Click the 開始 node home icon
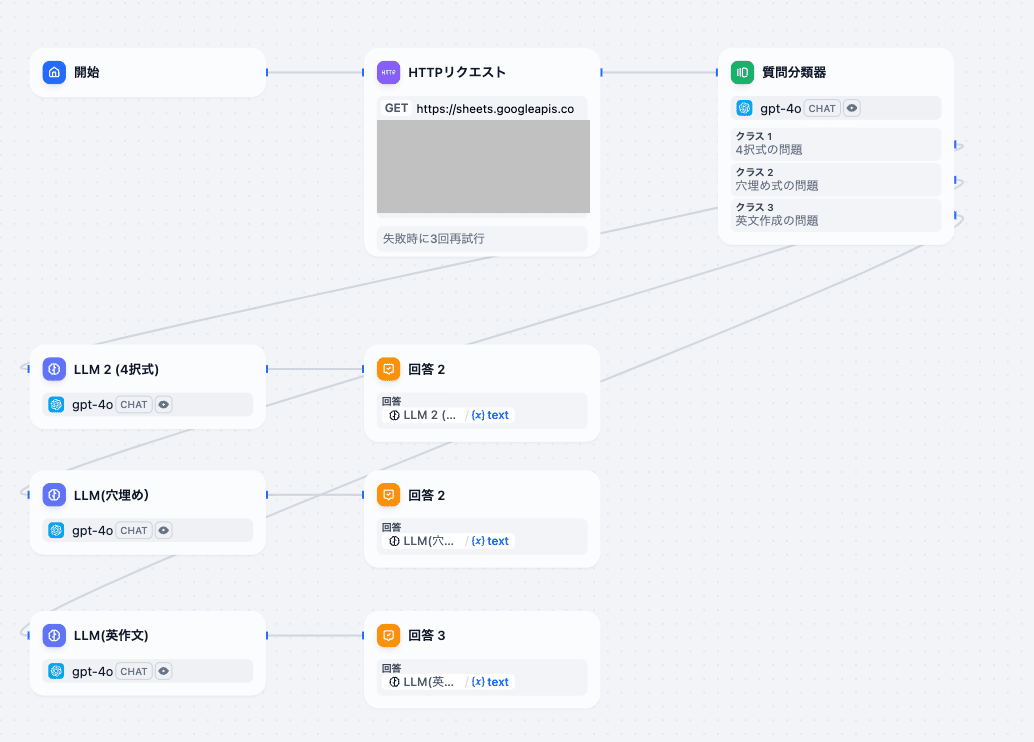1034x742 pixels. [54, 72]
